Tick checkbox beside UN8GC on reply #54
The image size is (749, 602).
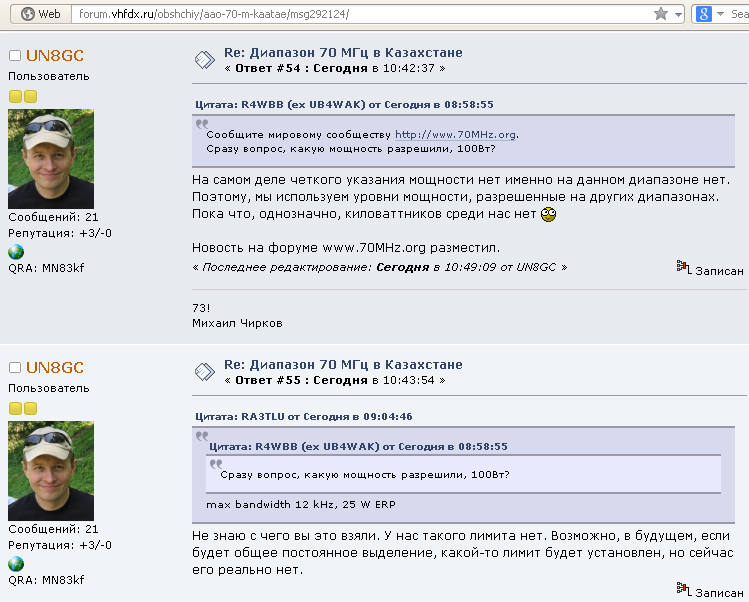click(x=15, y=55)
